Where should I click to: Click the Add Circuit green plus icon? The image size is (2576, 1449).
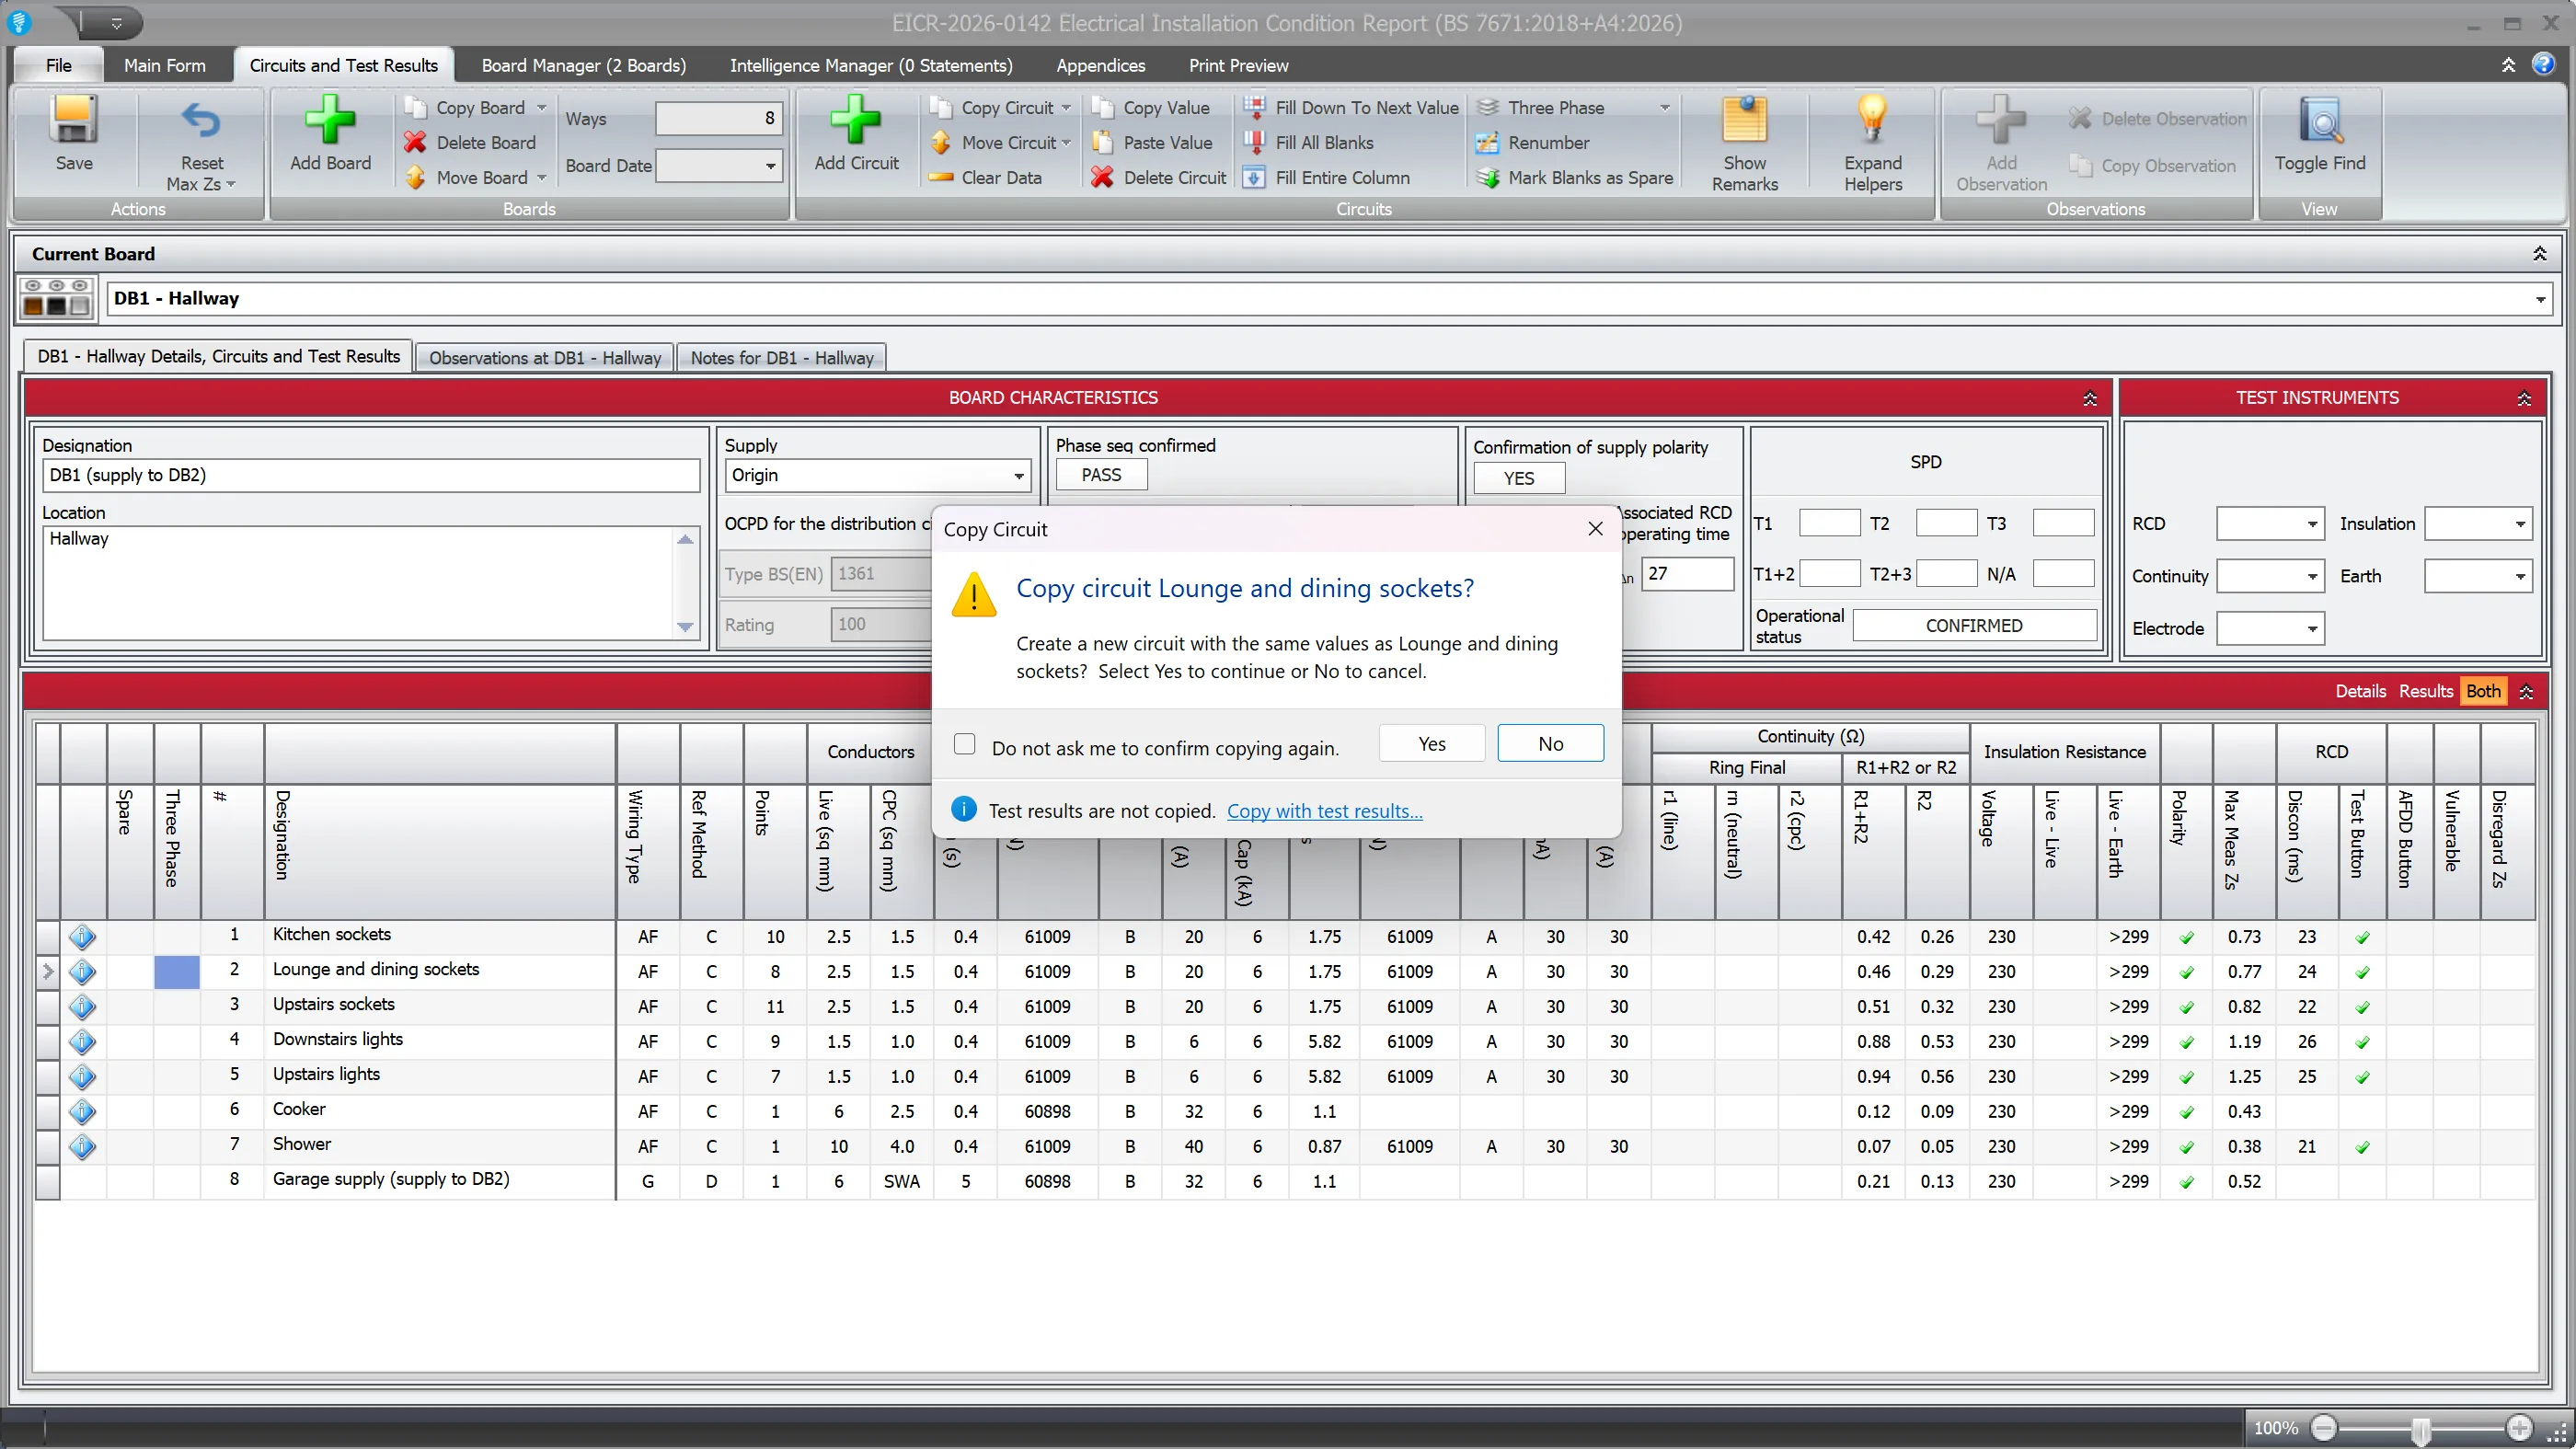coord(856,120)
